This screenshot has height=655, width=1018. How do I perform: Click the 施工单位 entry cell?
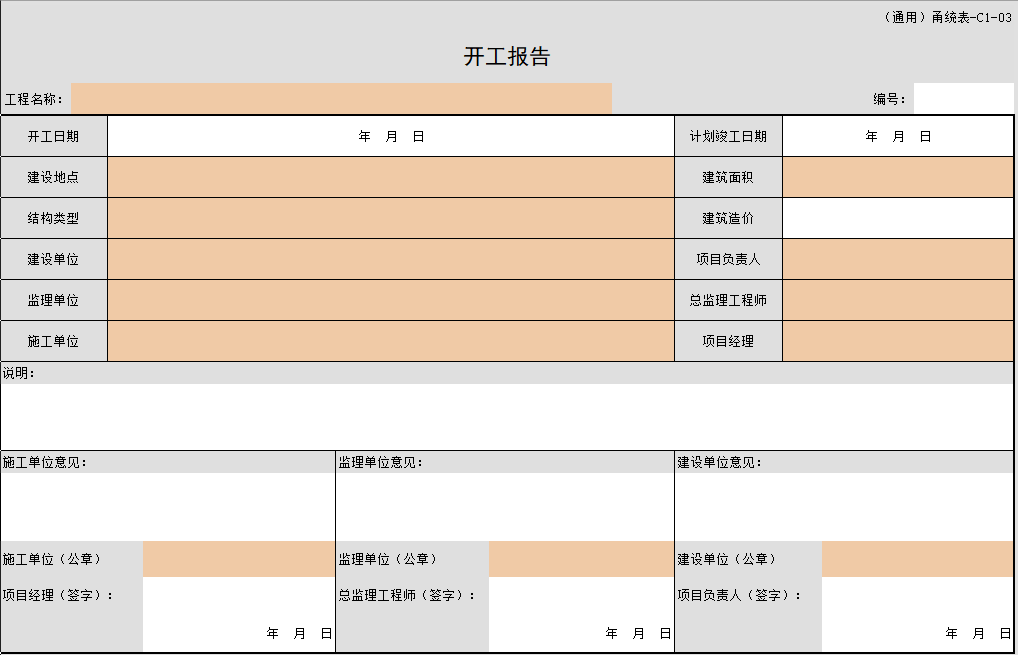click(390, 341)
